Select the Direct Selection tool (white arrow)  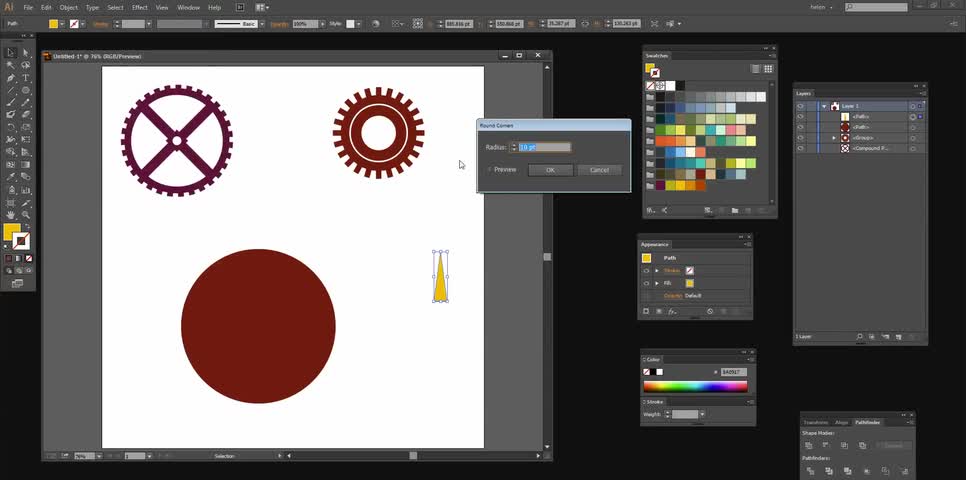point(26,53)
